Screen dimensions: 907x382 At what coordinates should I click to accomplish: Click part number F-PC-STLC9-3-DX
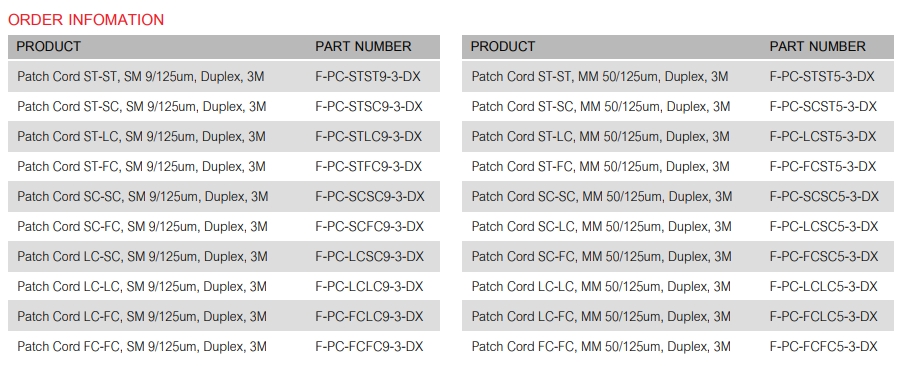tap(368, 137)
